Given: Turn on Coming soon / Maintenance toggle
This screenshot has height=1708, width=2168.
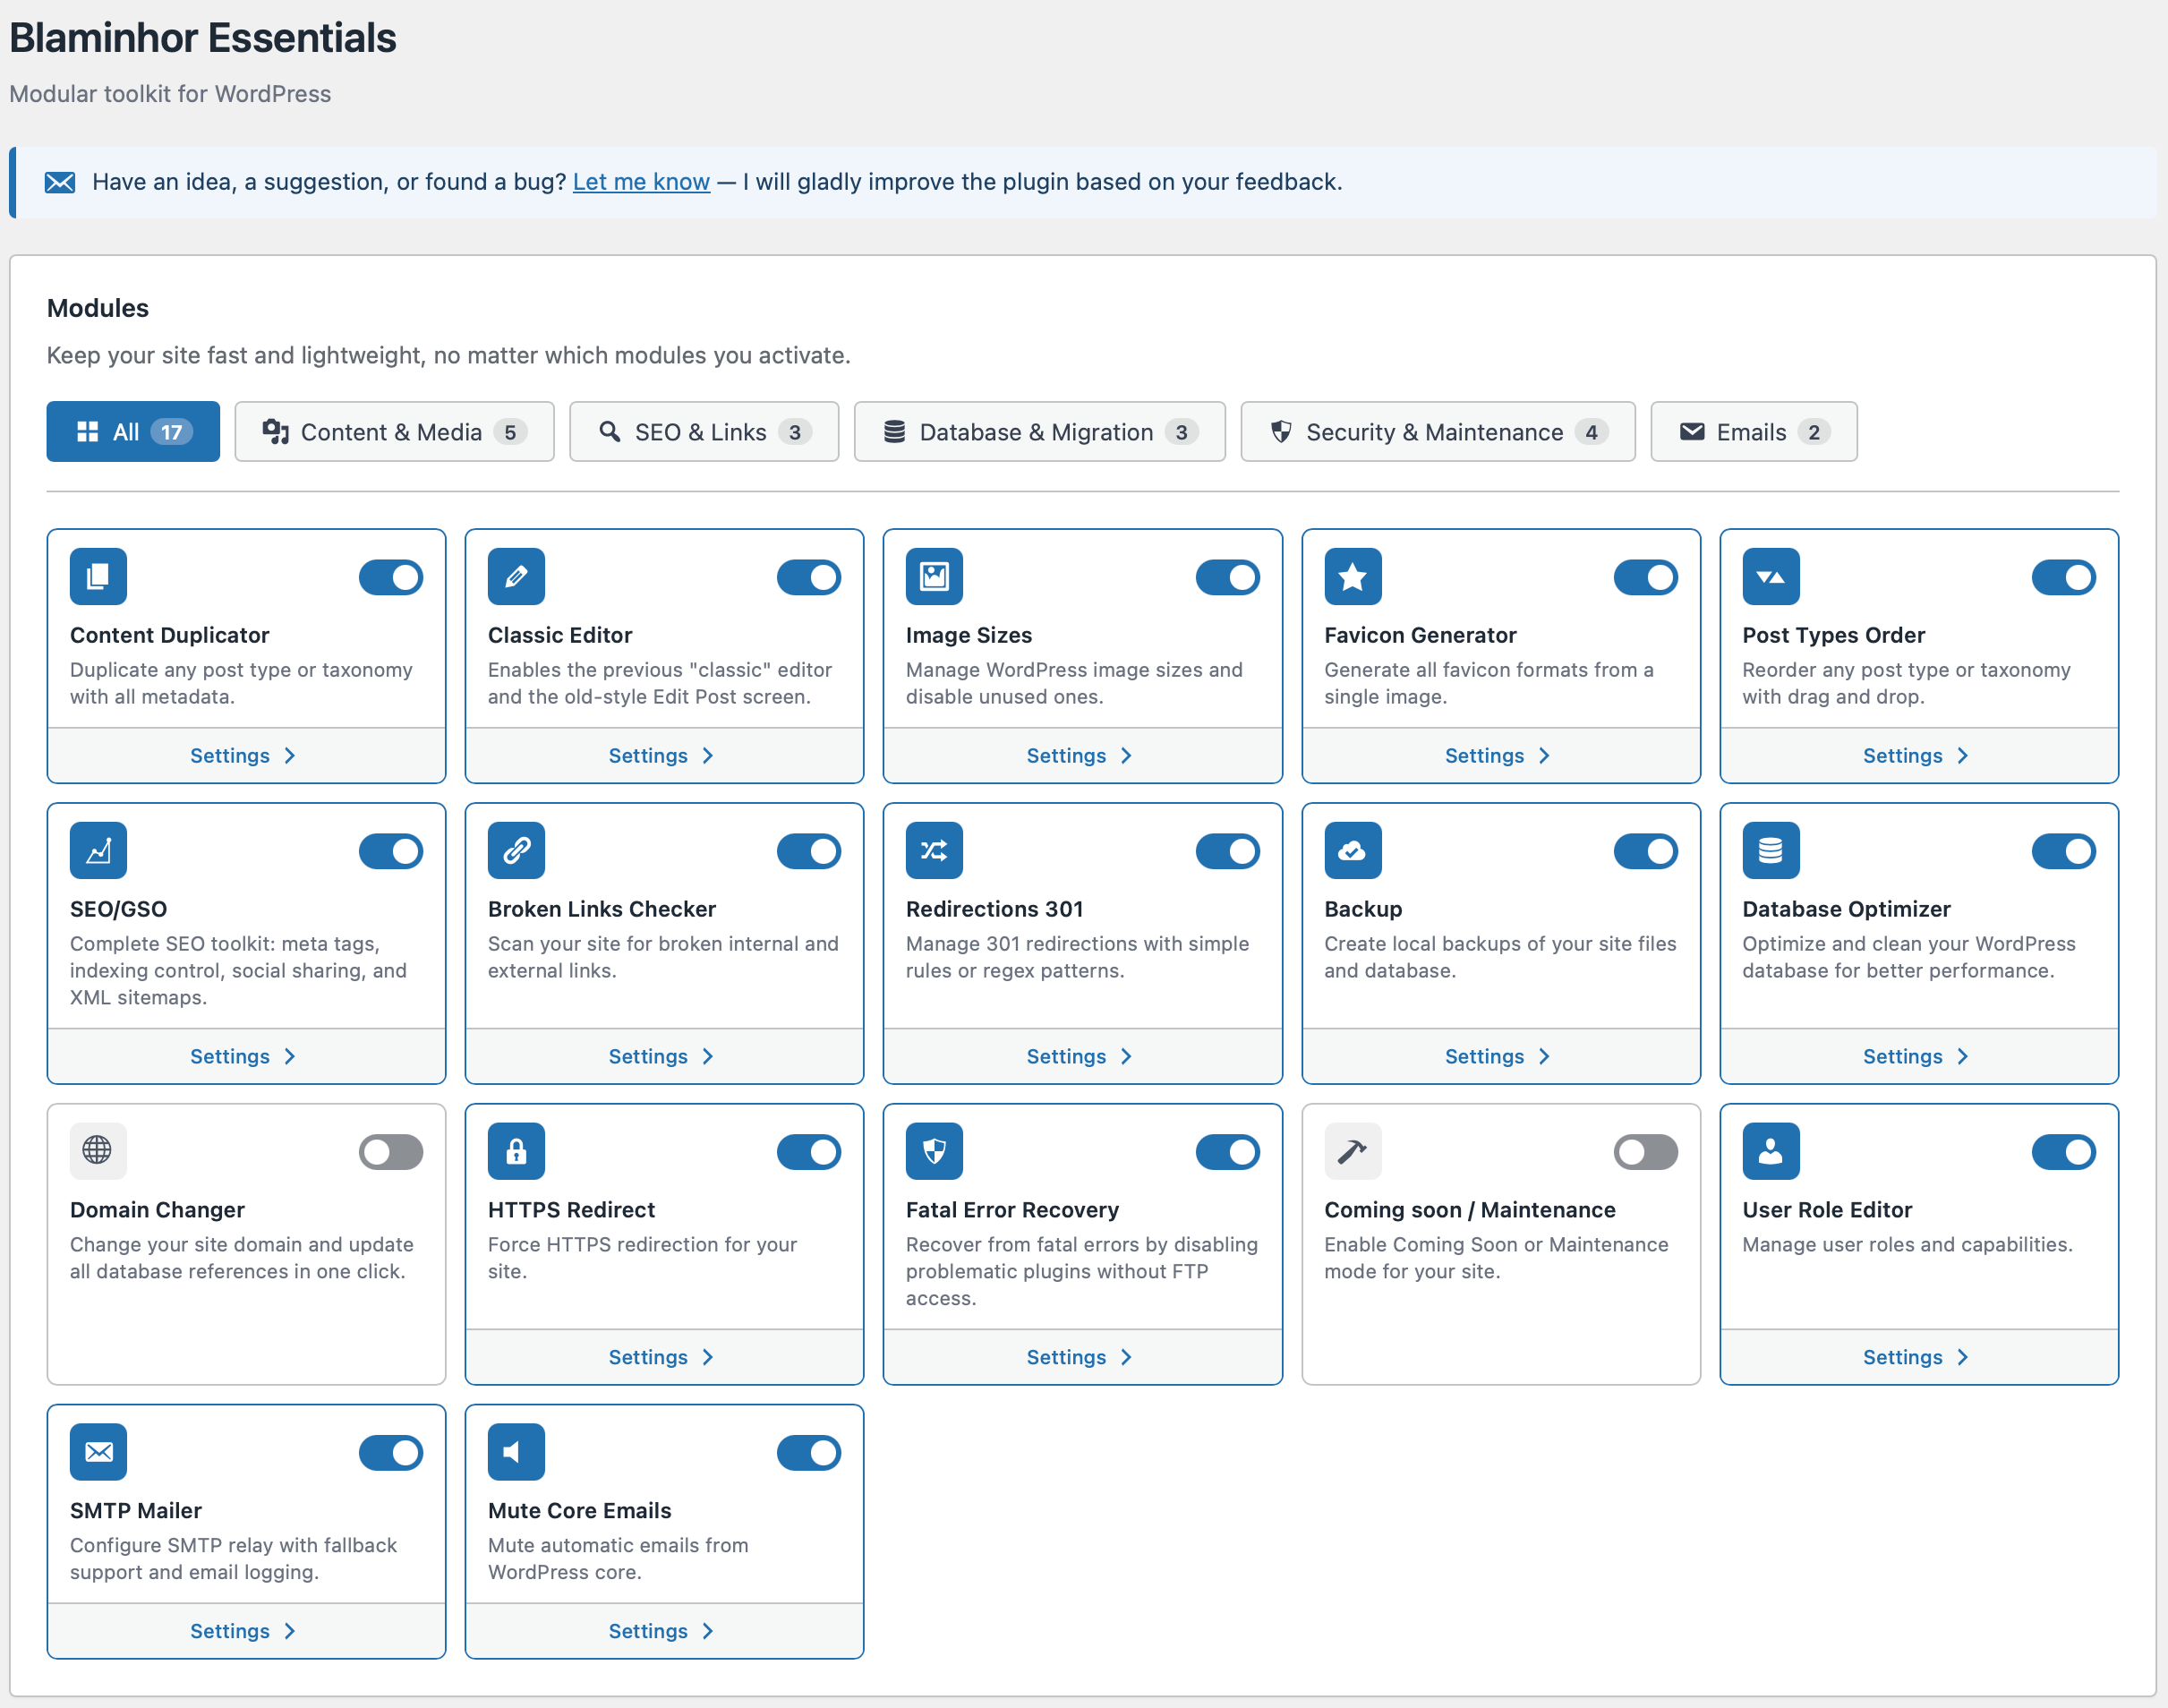Looking at the screenshot, I should pyautogui.click(x=1645, y=1152).
